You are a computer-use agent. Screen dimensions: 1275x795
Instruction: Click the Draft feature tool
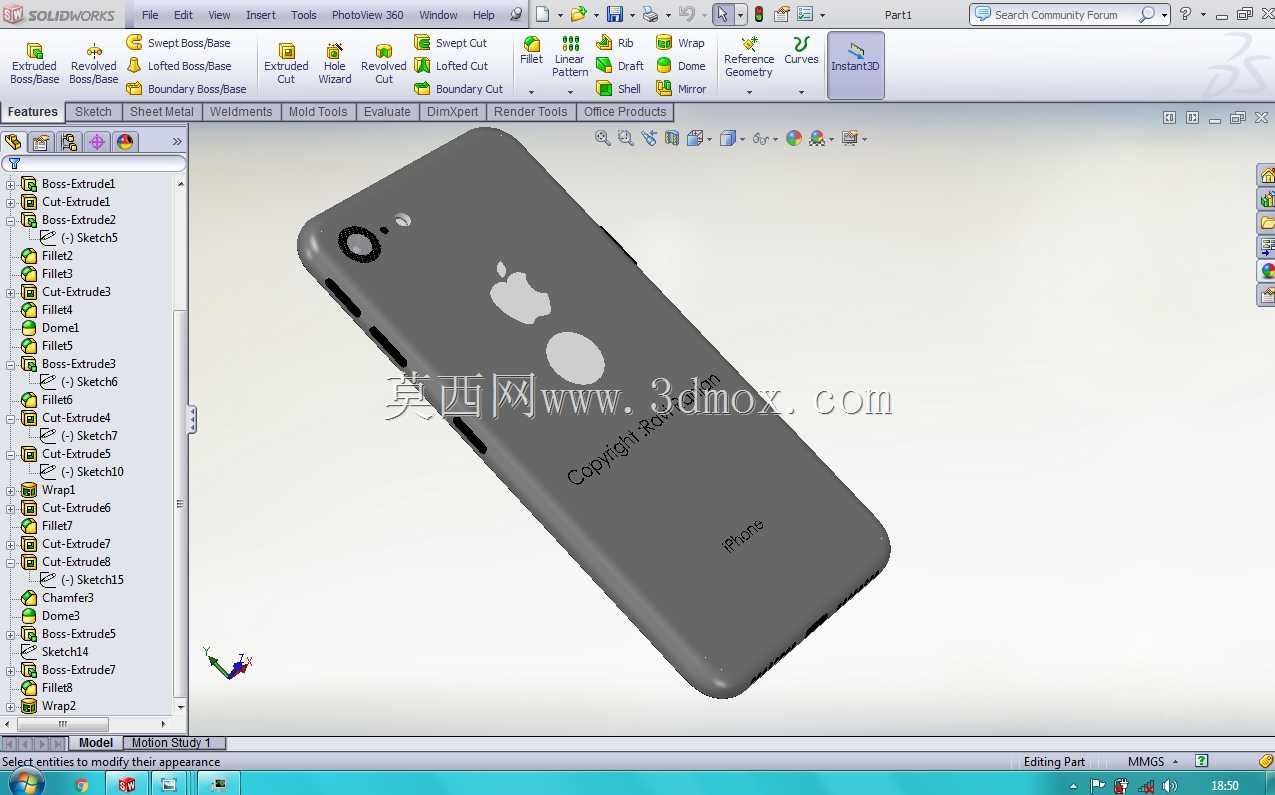(620, 66)
